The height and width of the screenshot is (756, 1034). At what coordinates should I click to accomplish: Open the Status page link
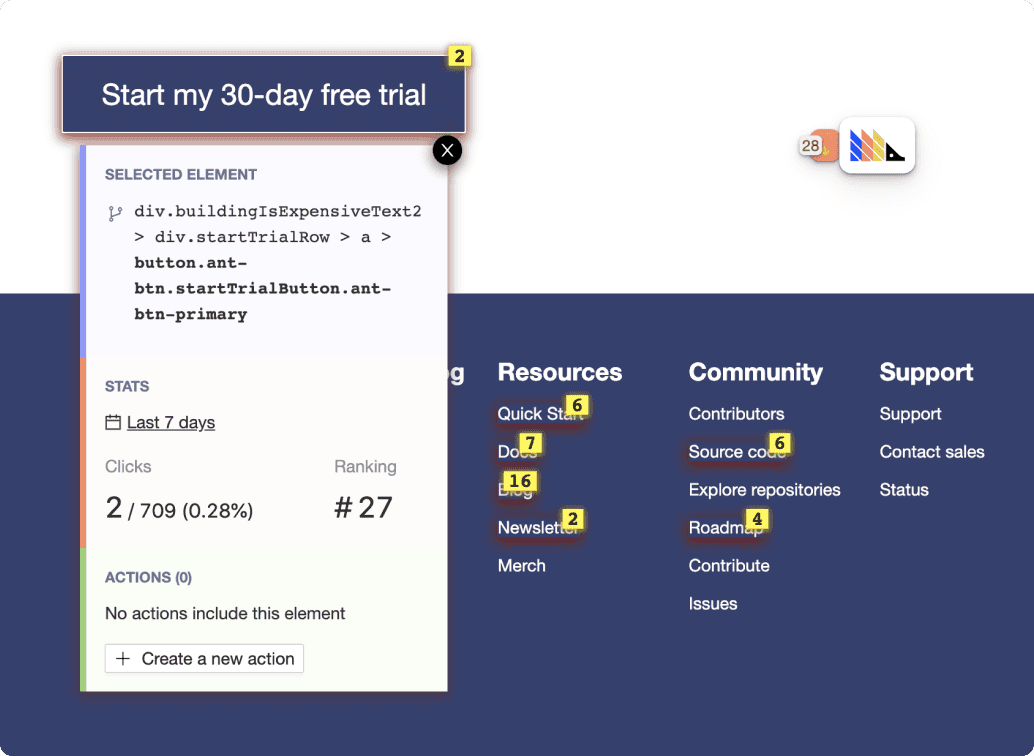[x=903, y=490]
